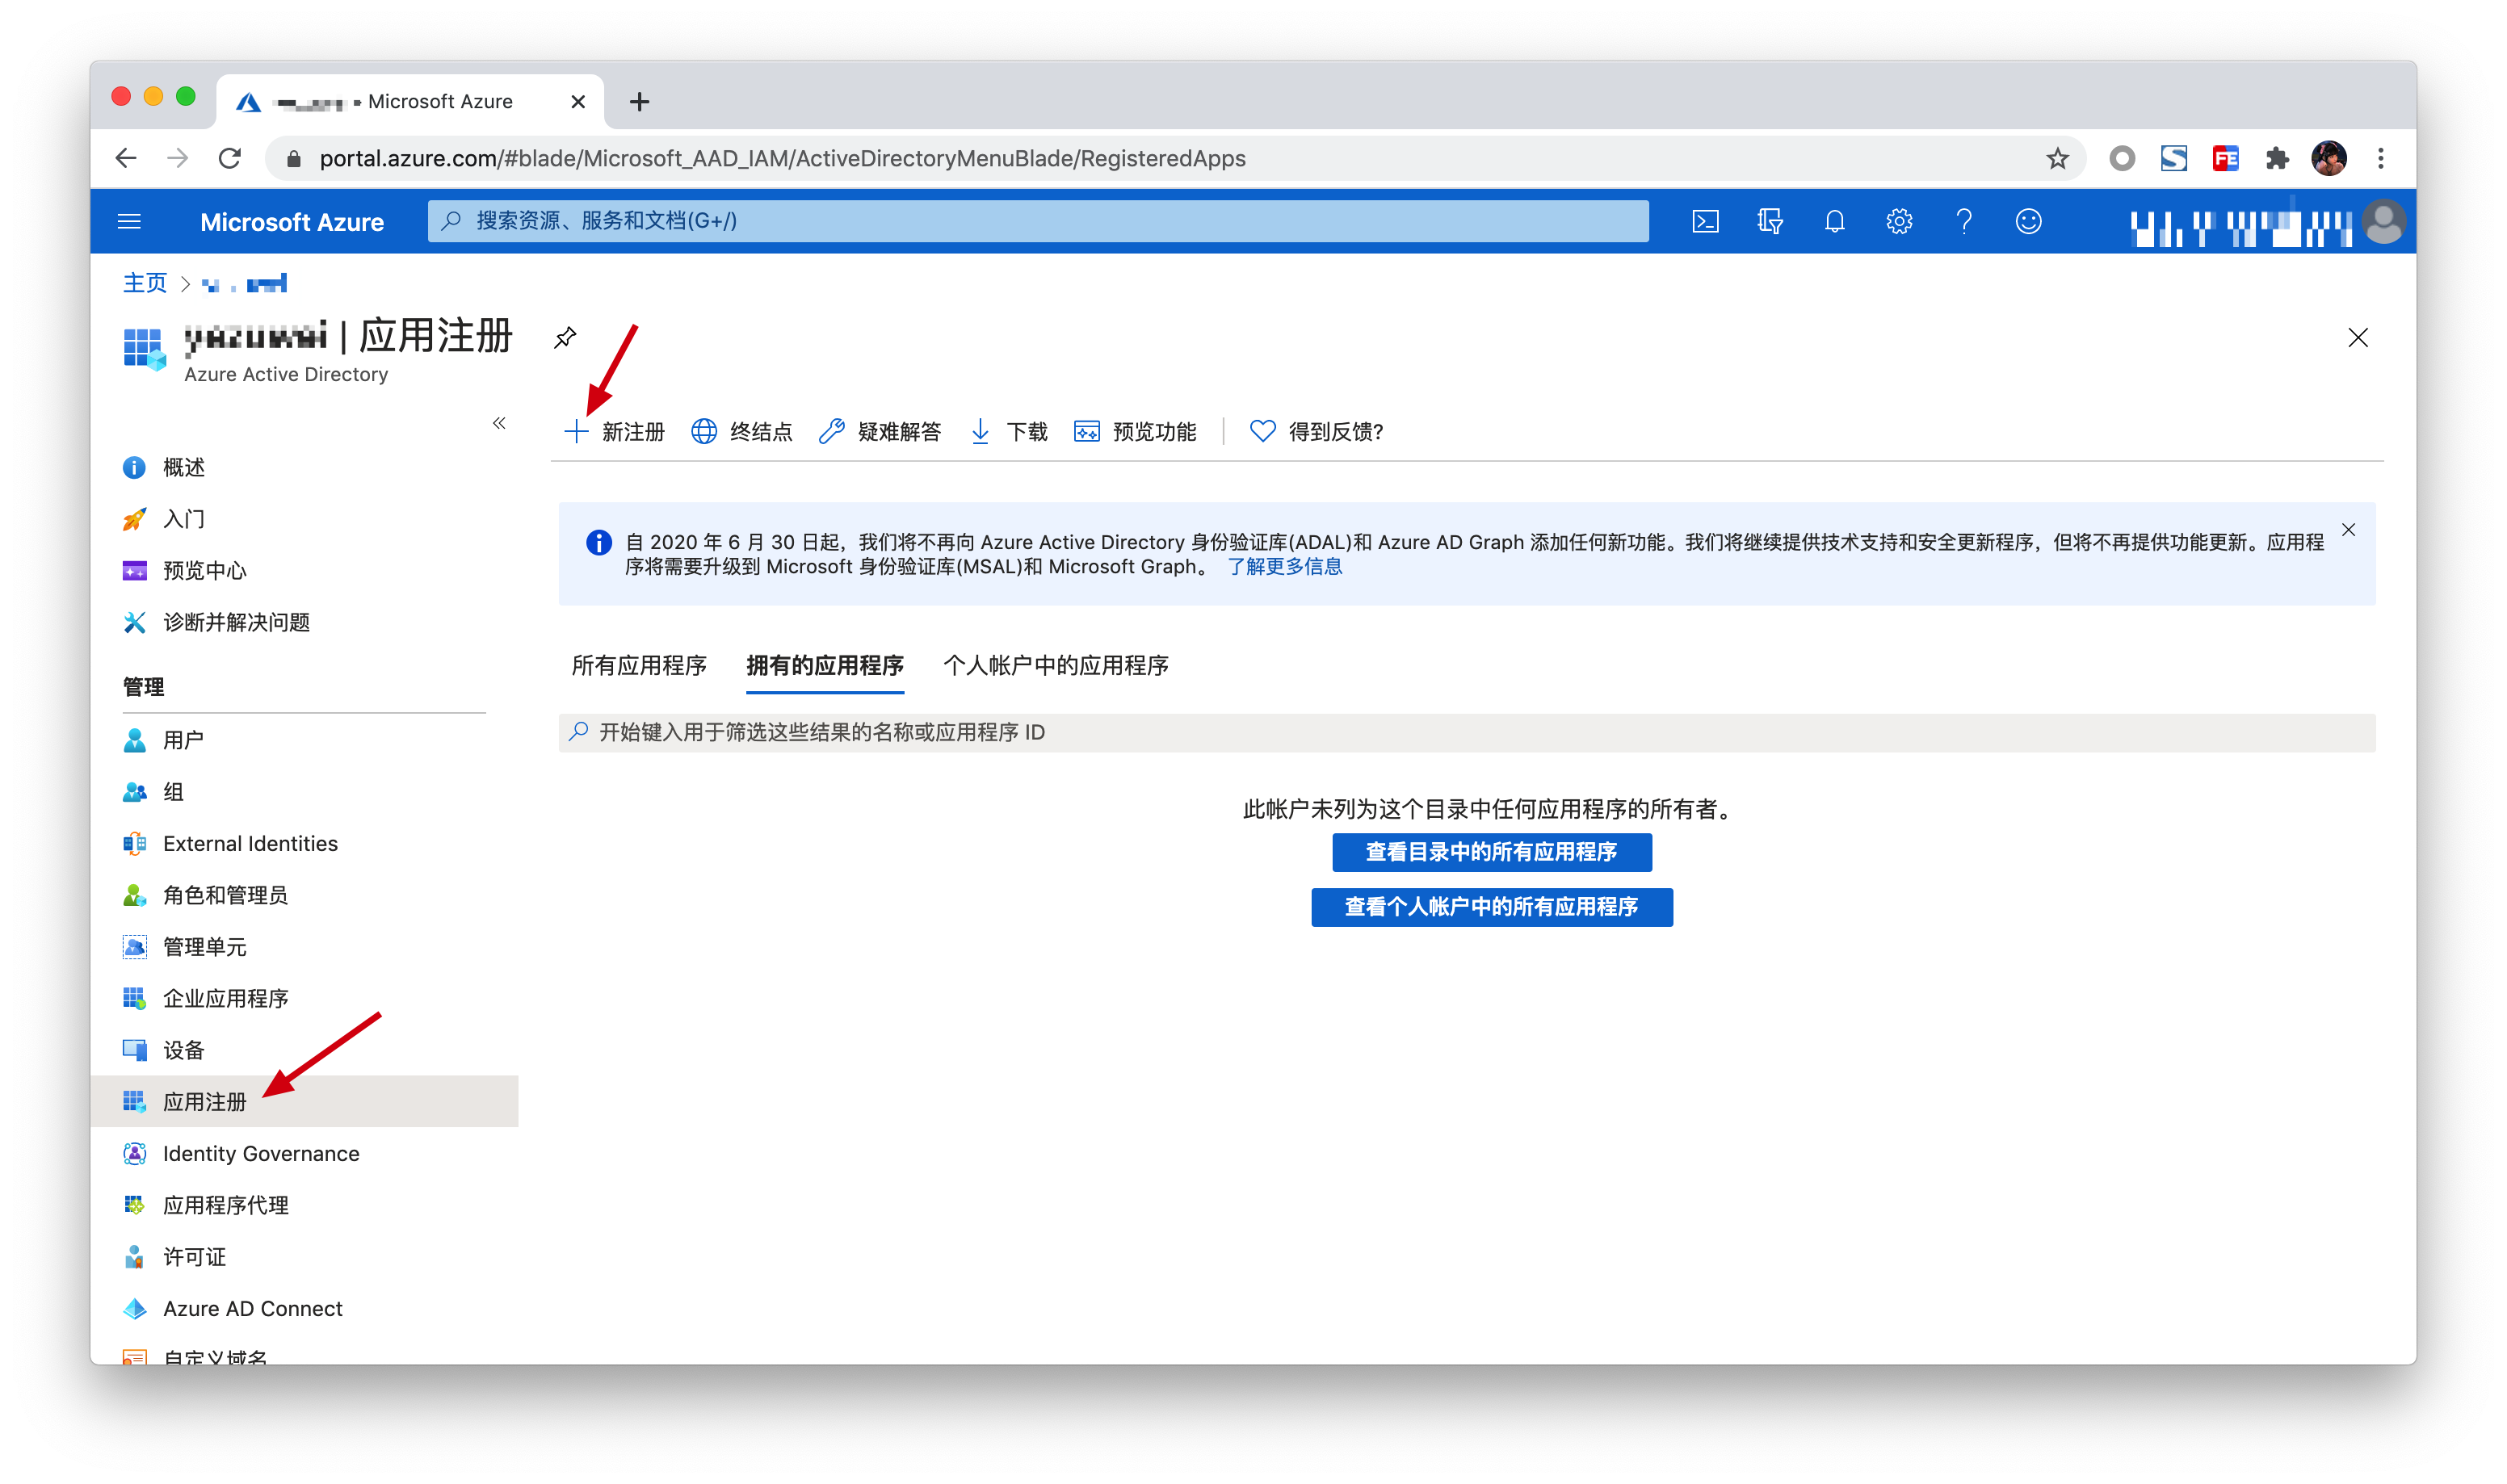Switch to the 个人帐户中的应用程序 tab

pyautogui.click(x=1055, y=665)
